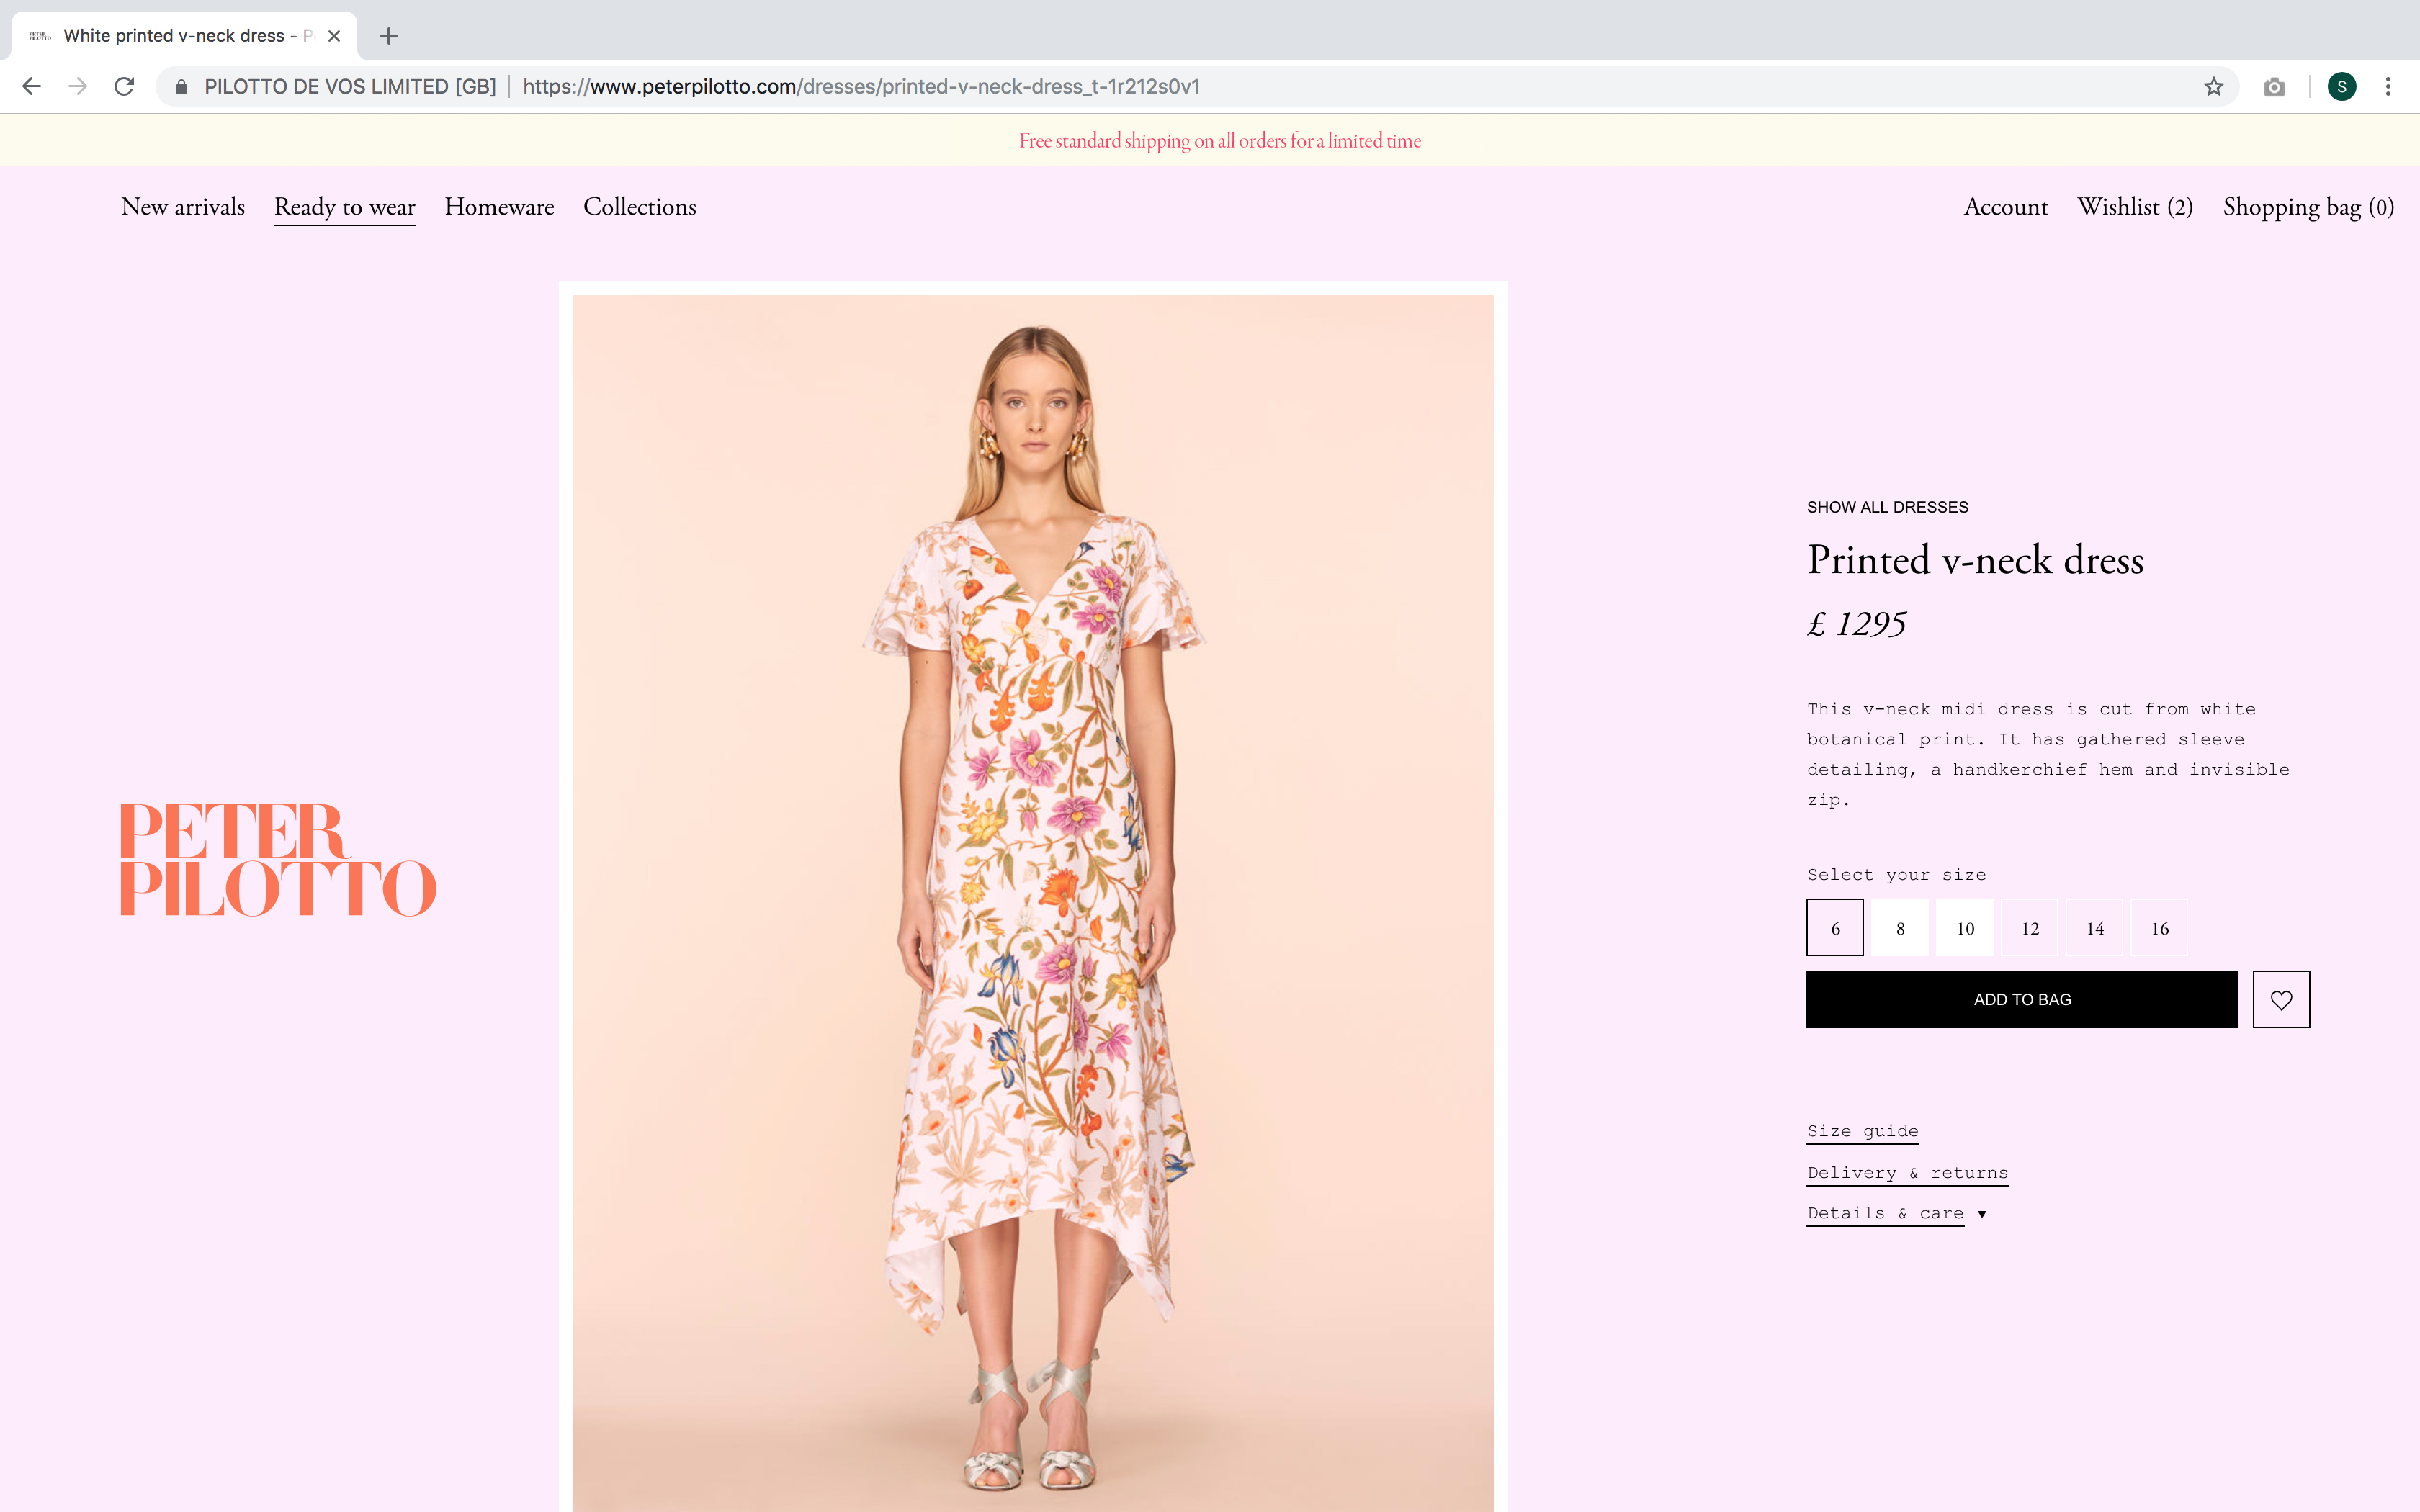Viewport: 2420px width, 1512px height.
Task: Click the dress product image
Action: pyautogui.click(x=1033, y=900)
